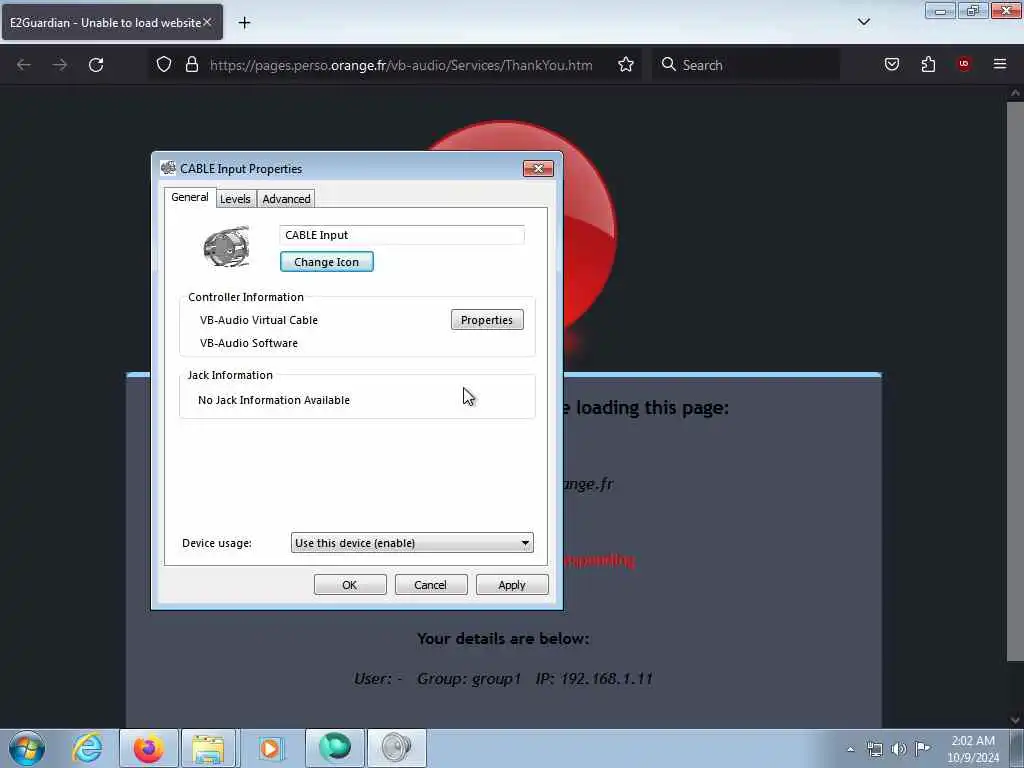Click the volume tray icon
This screenshot has height=768, width=1024.
[899, 749]
